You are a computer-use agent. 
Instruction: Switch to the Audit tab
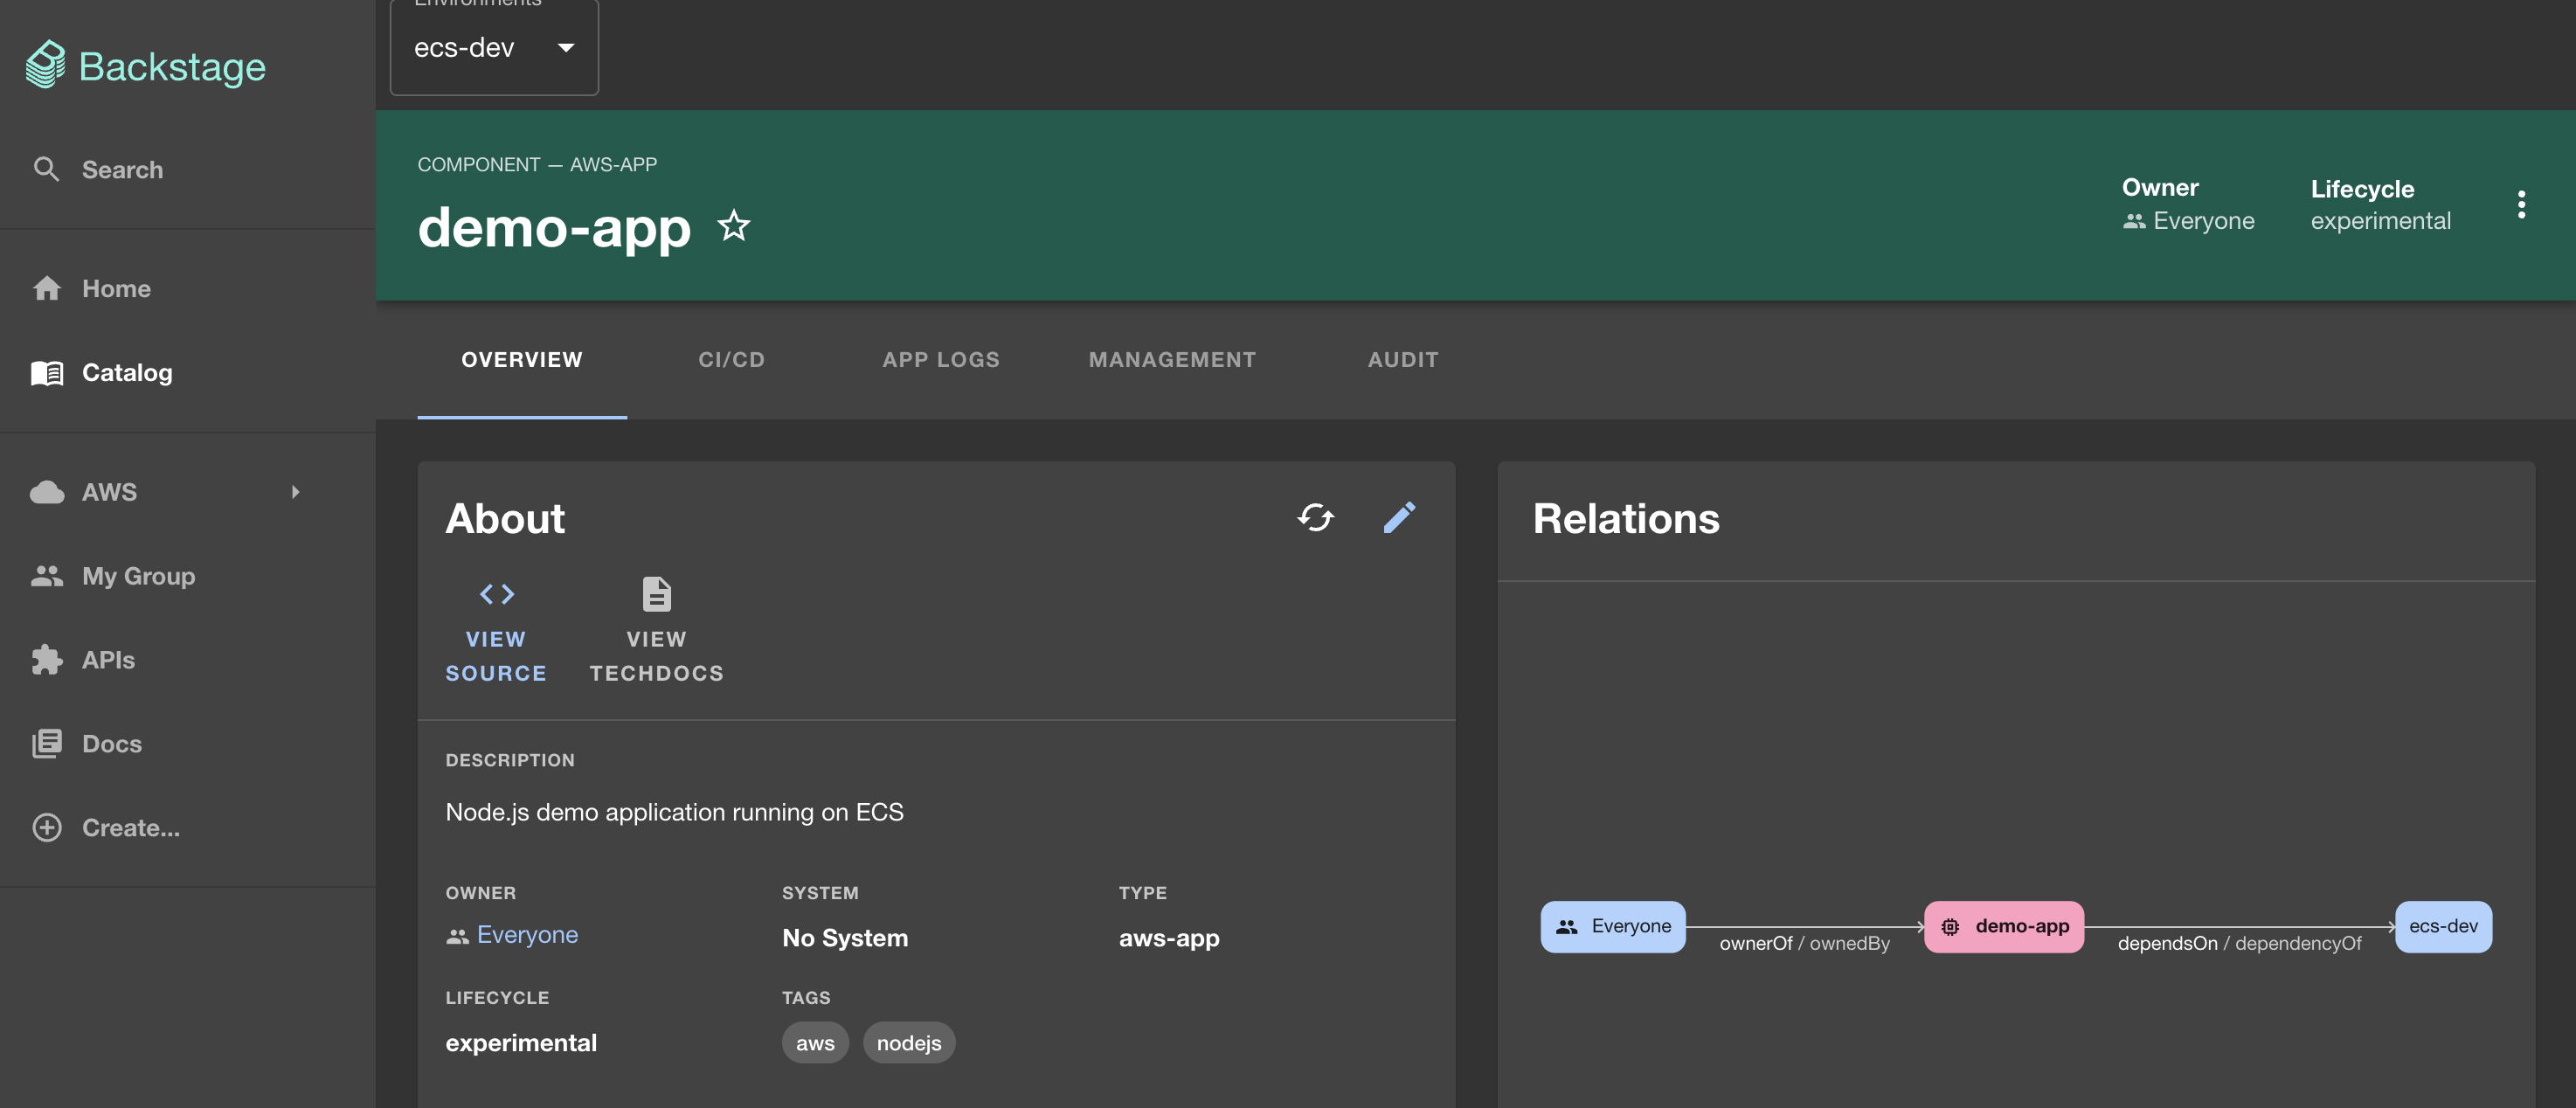pyautogui.click(x=1403, y=359)
